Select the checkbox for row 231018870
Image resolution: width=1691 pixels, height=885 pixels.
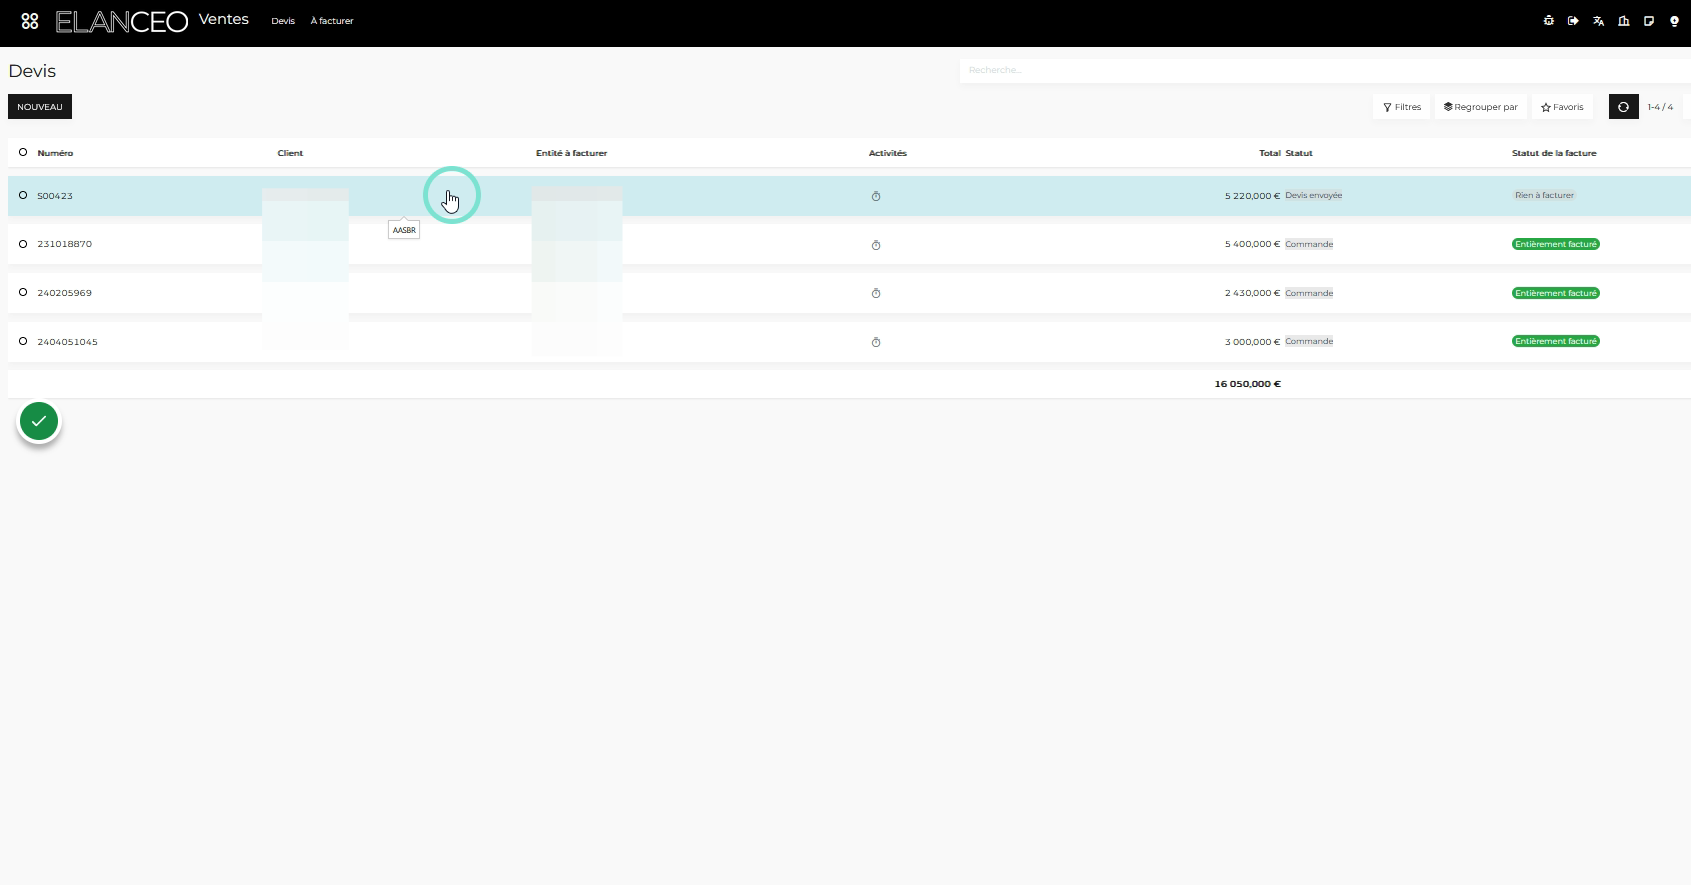pyautogui.click(x=23, y=244)
